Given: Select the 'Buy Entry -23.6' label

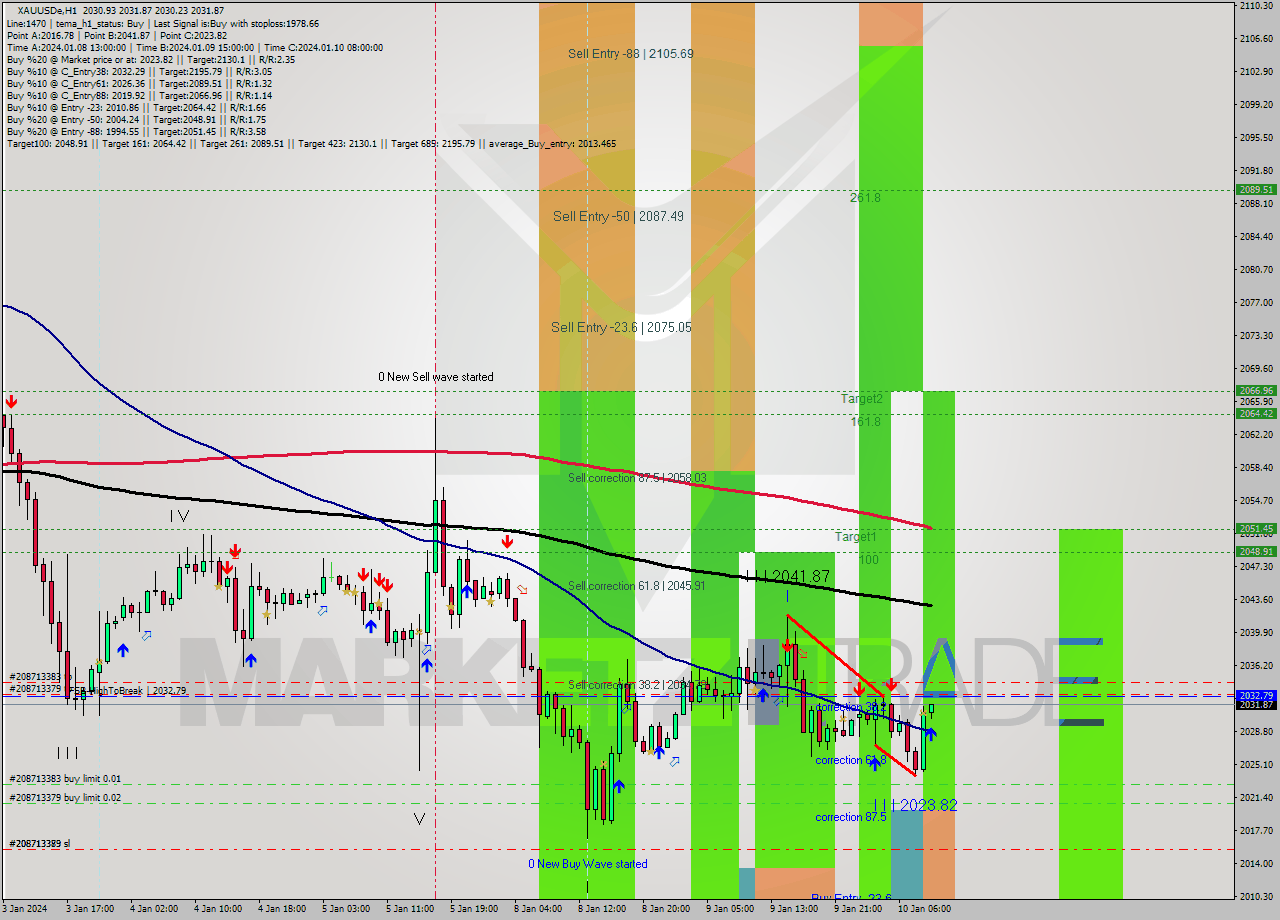Looking at the screenshot, I should tap(851, 898).
